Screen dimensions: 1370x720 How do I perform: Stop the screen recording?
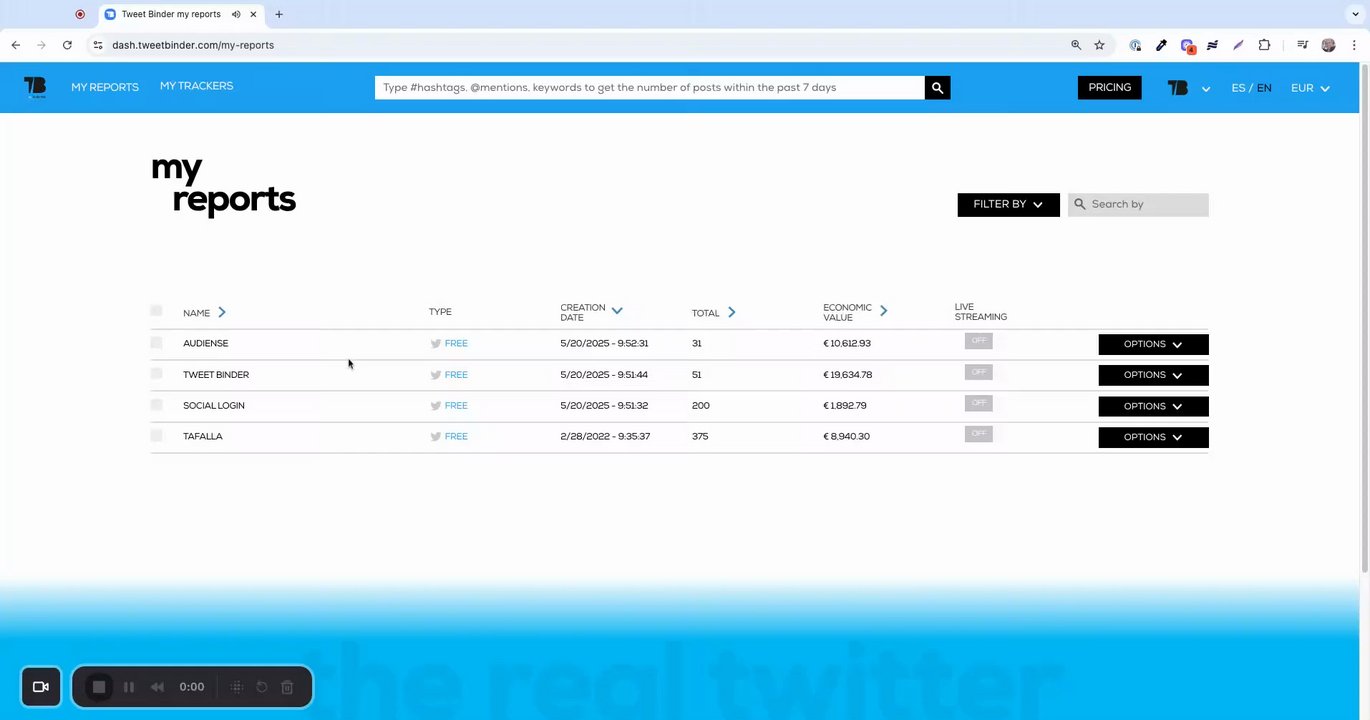tap(99, 687)
